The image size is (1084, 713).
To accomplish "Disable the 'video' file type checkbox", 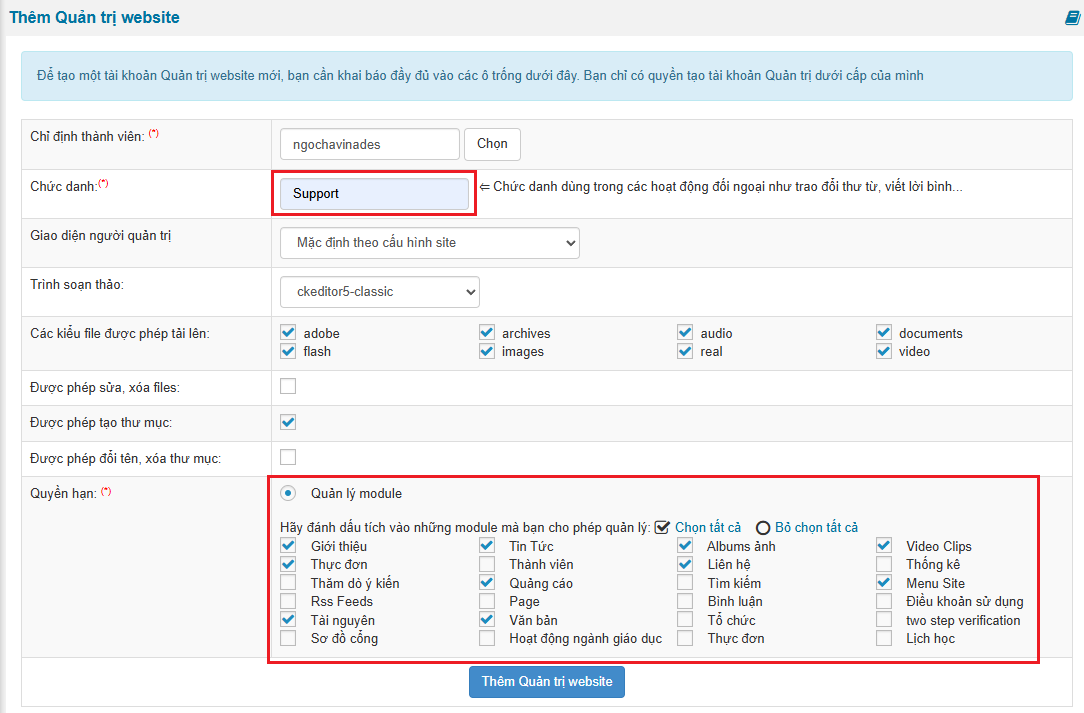I will coord(883,351).
